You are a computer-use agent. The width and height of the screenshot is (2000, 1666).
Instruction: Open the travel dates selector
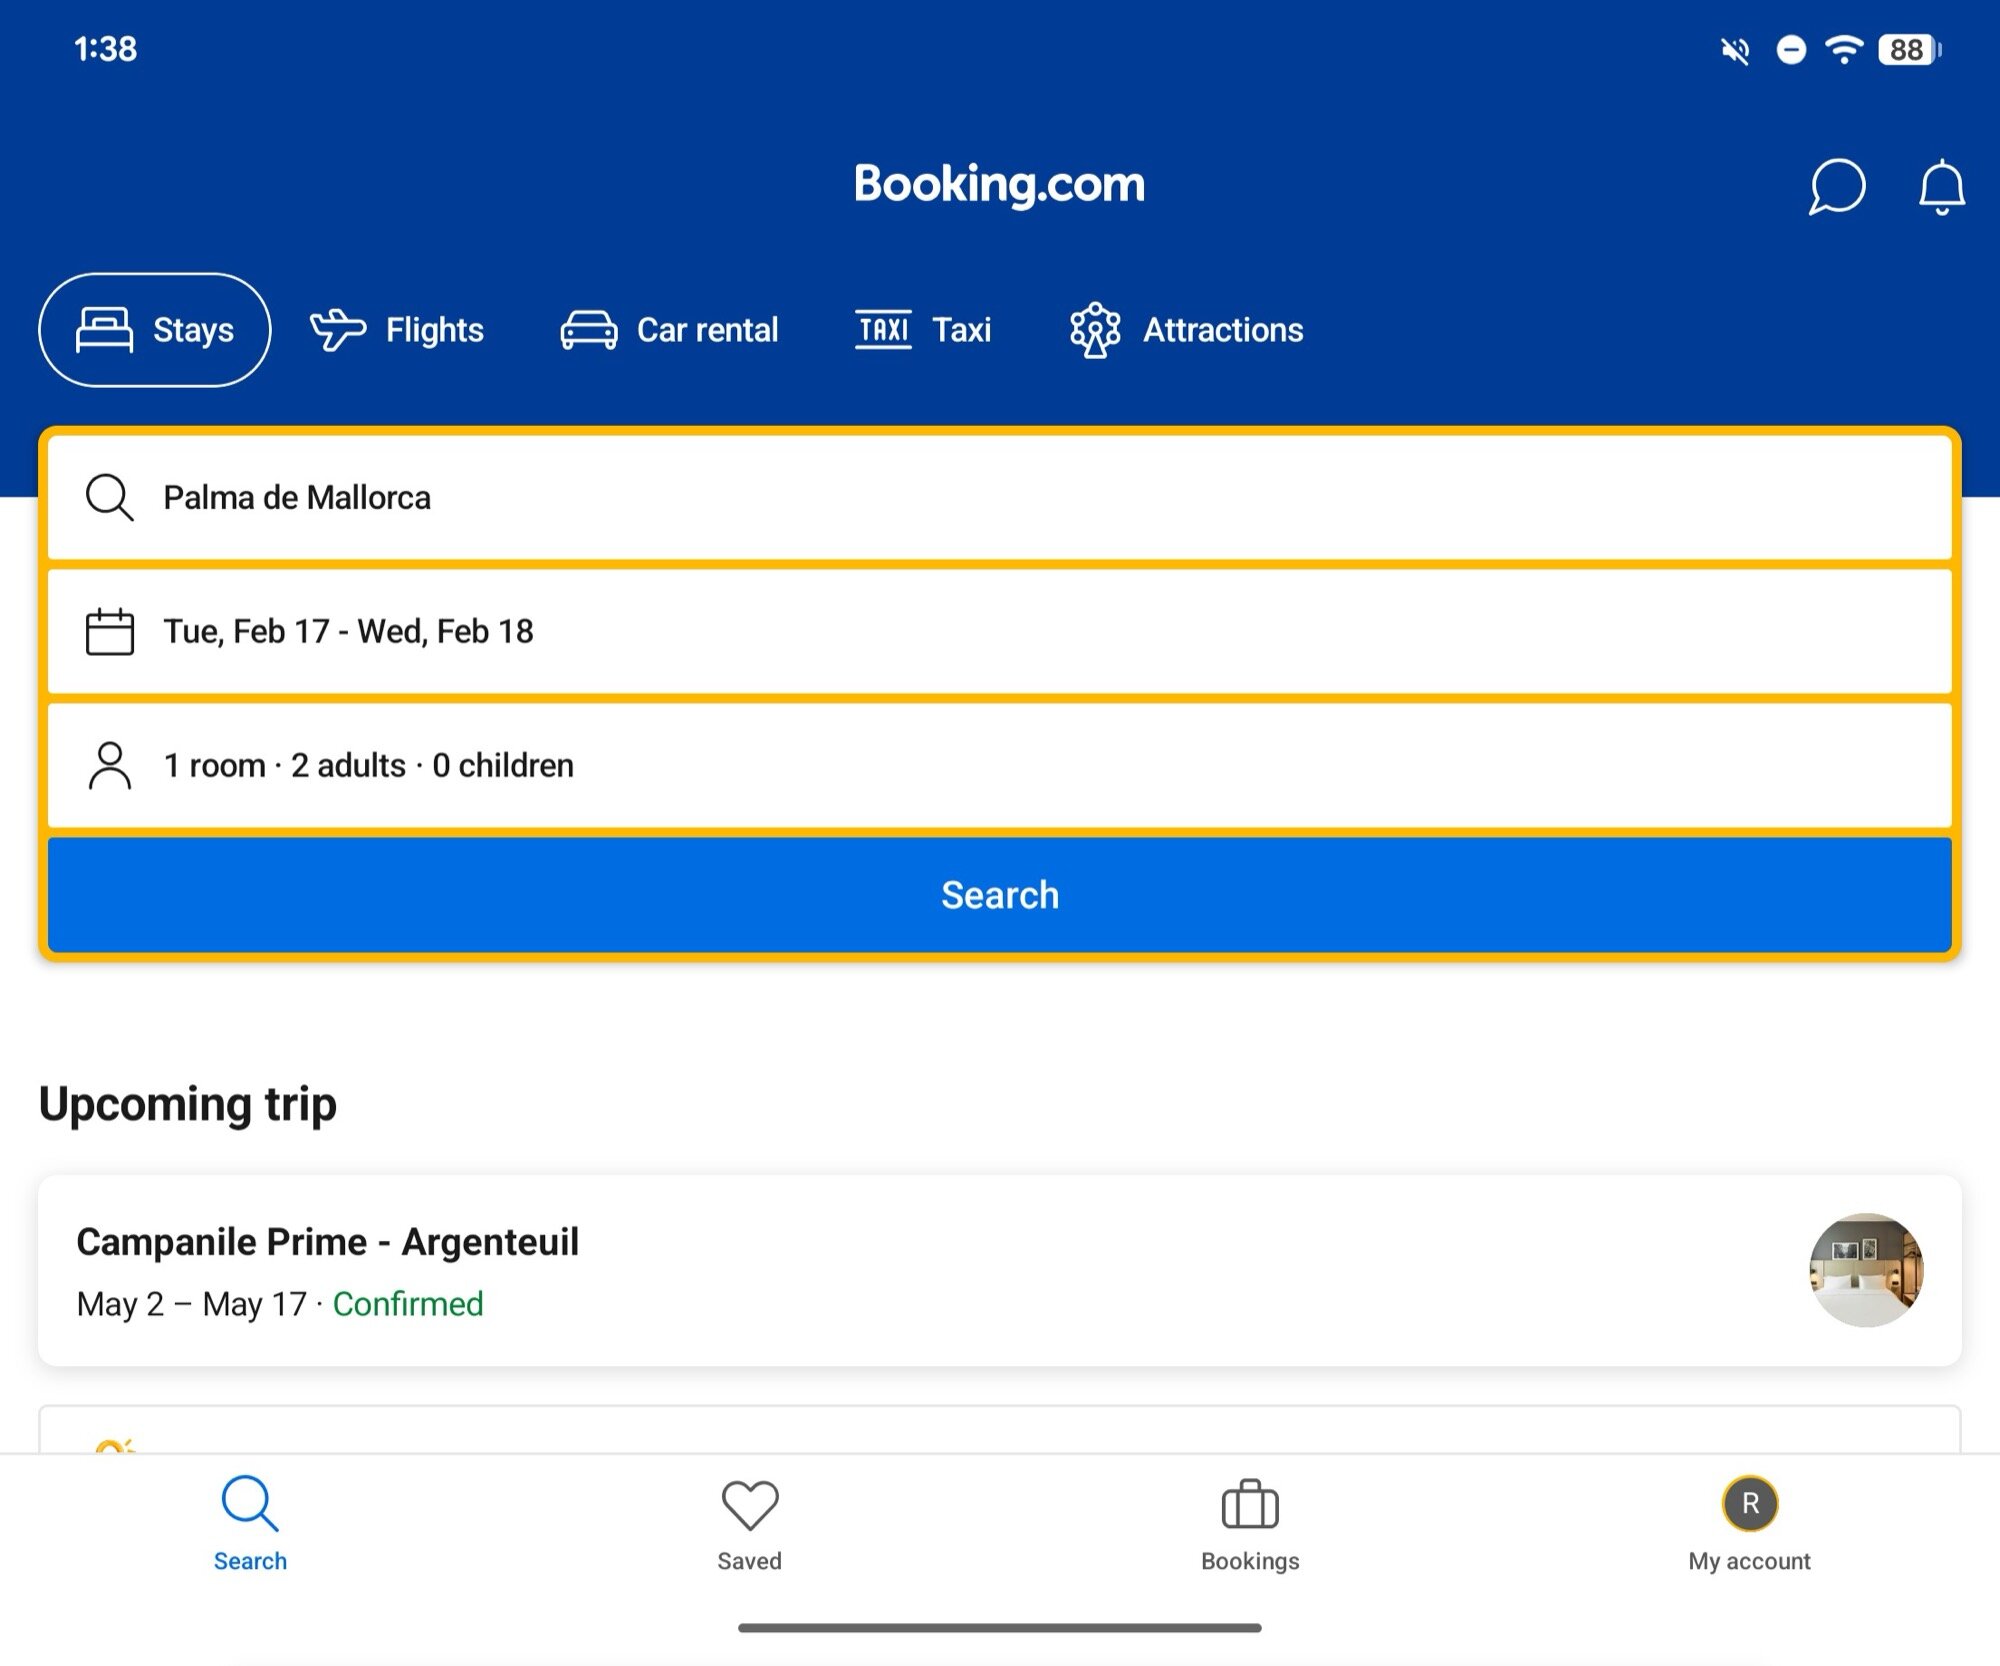(1000, 631)
